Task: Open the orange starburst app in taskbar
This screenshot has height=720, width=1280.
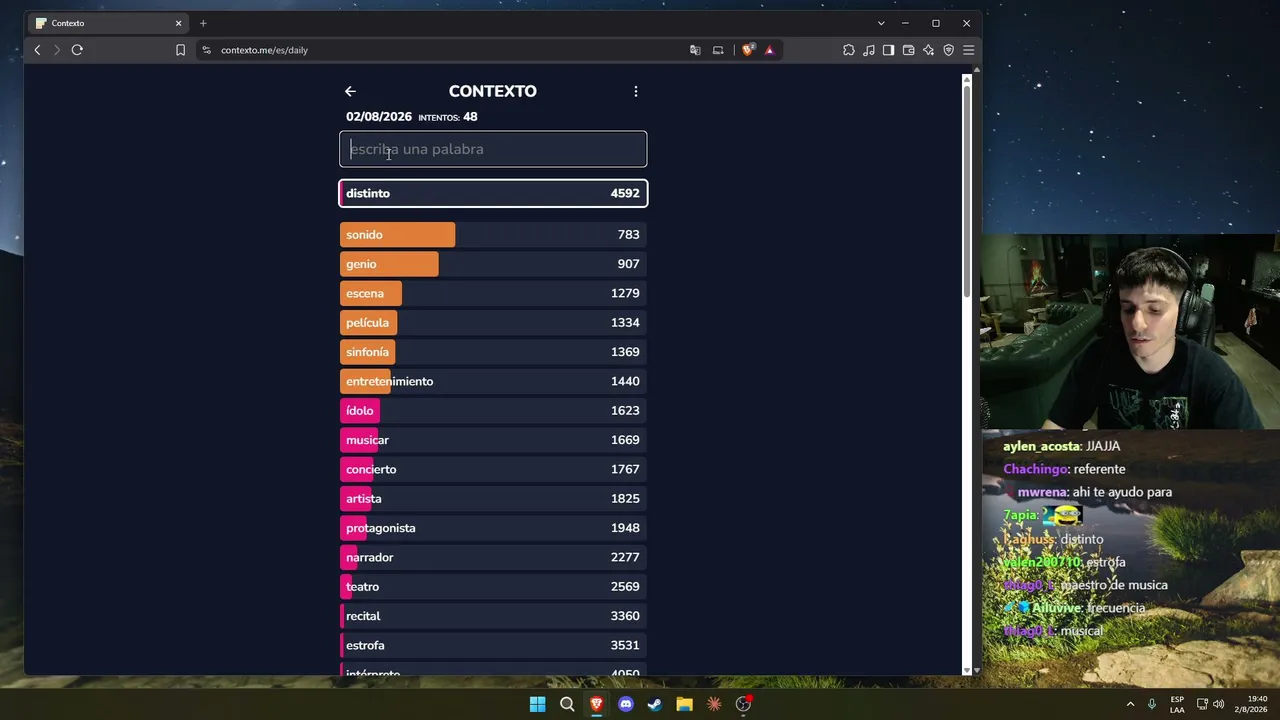Action: point(714,704)
